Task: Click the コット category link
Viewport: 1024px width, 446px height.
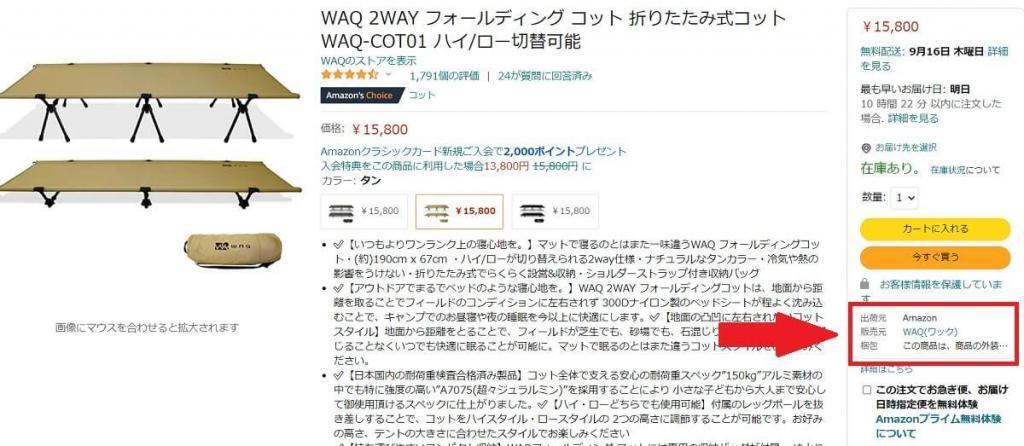Action: point(422,95)
